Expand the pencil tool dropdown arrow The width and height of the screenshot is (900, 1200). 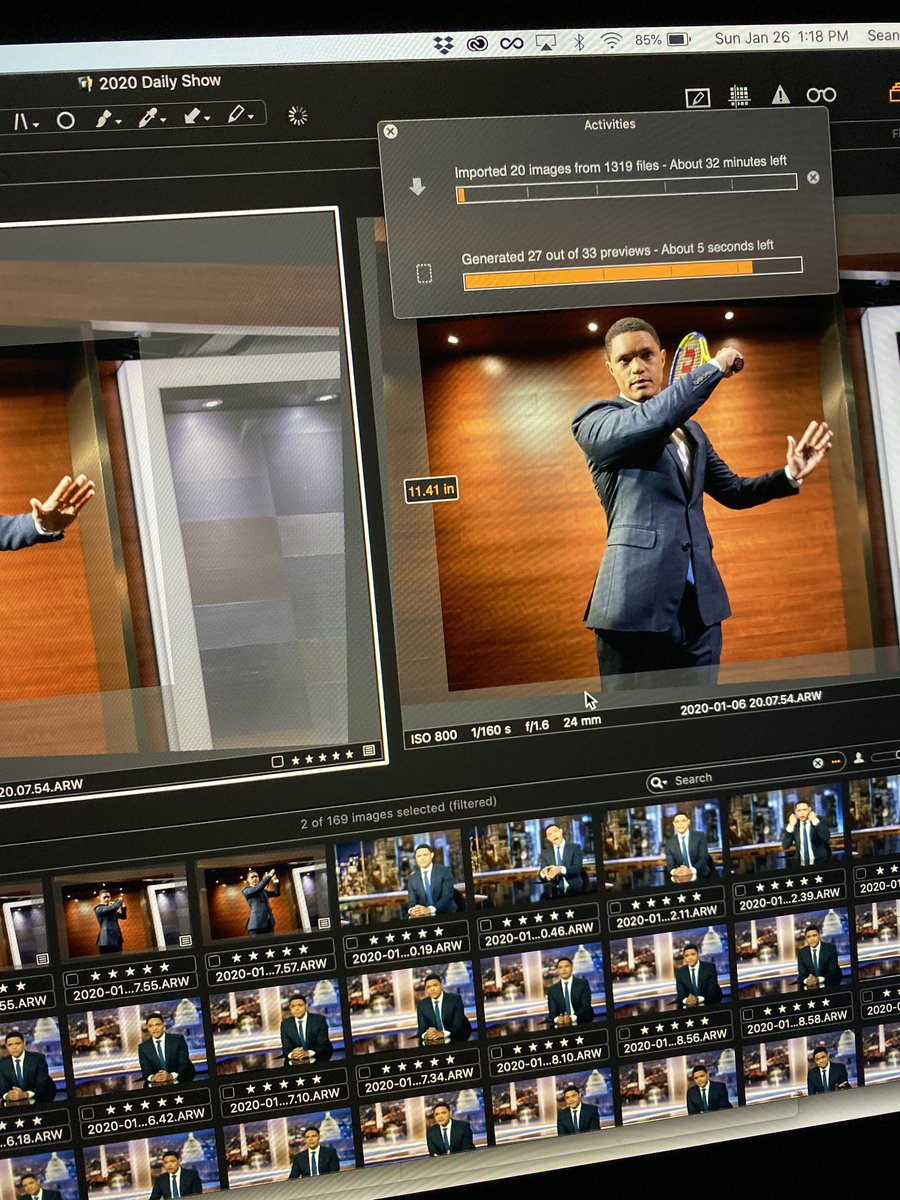tap(250, 117)
